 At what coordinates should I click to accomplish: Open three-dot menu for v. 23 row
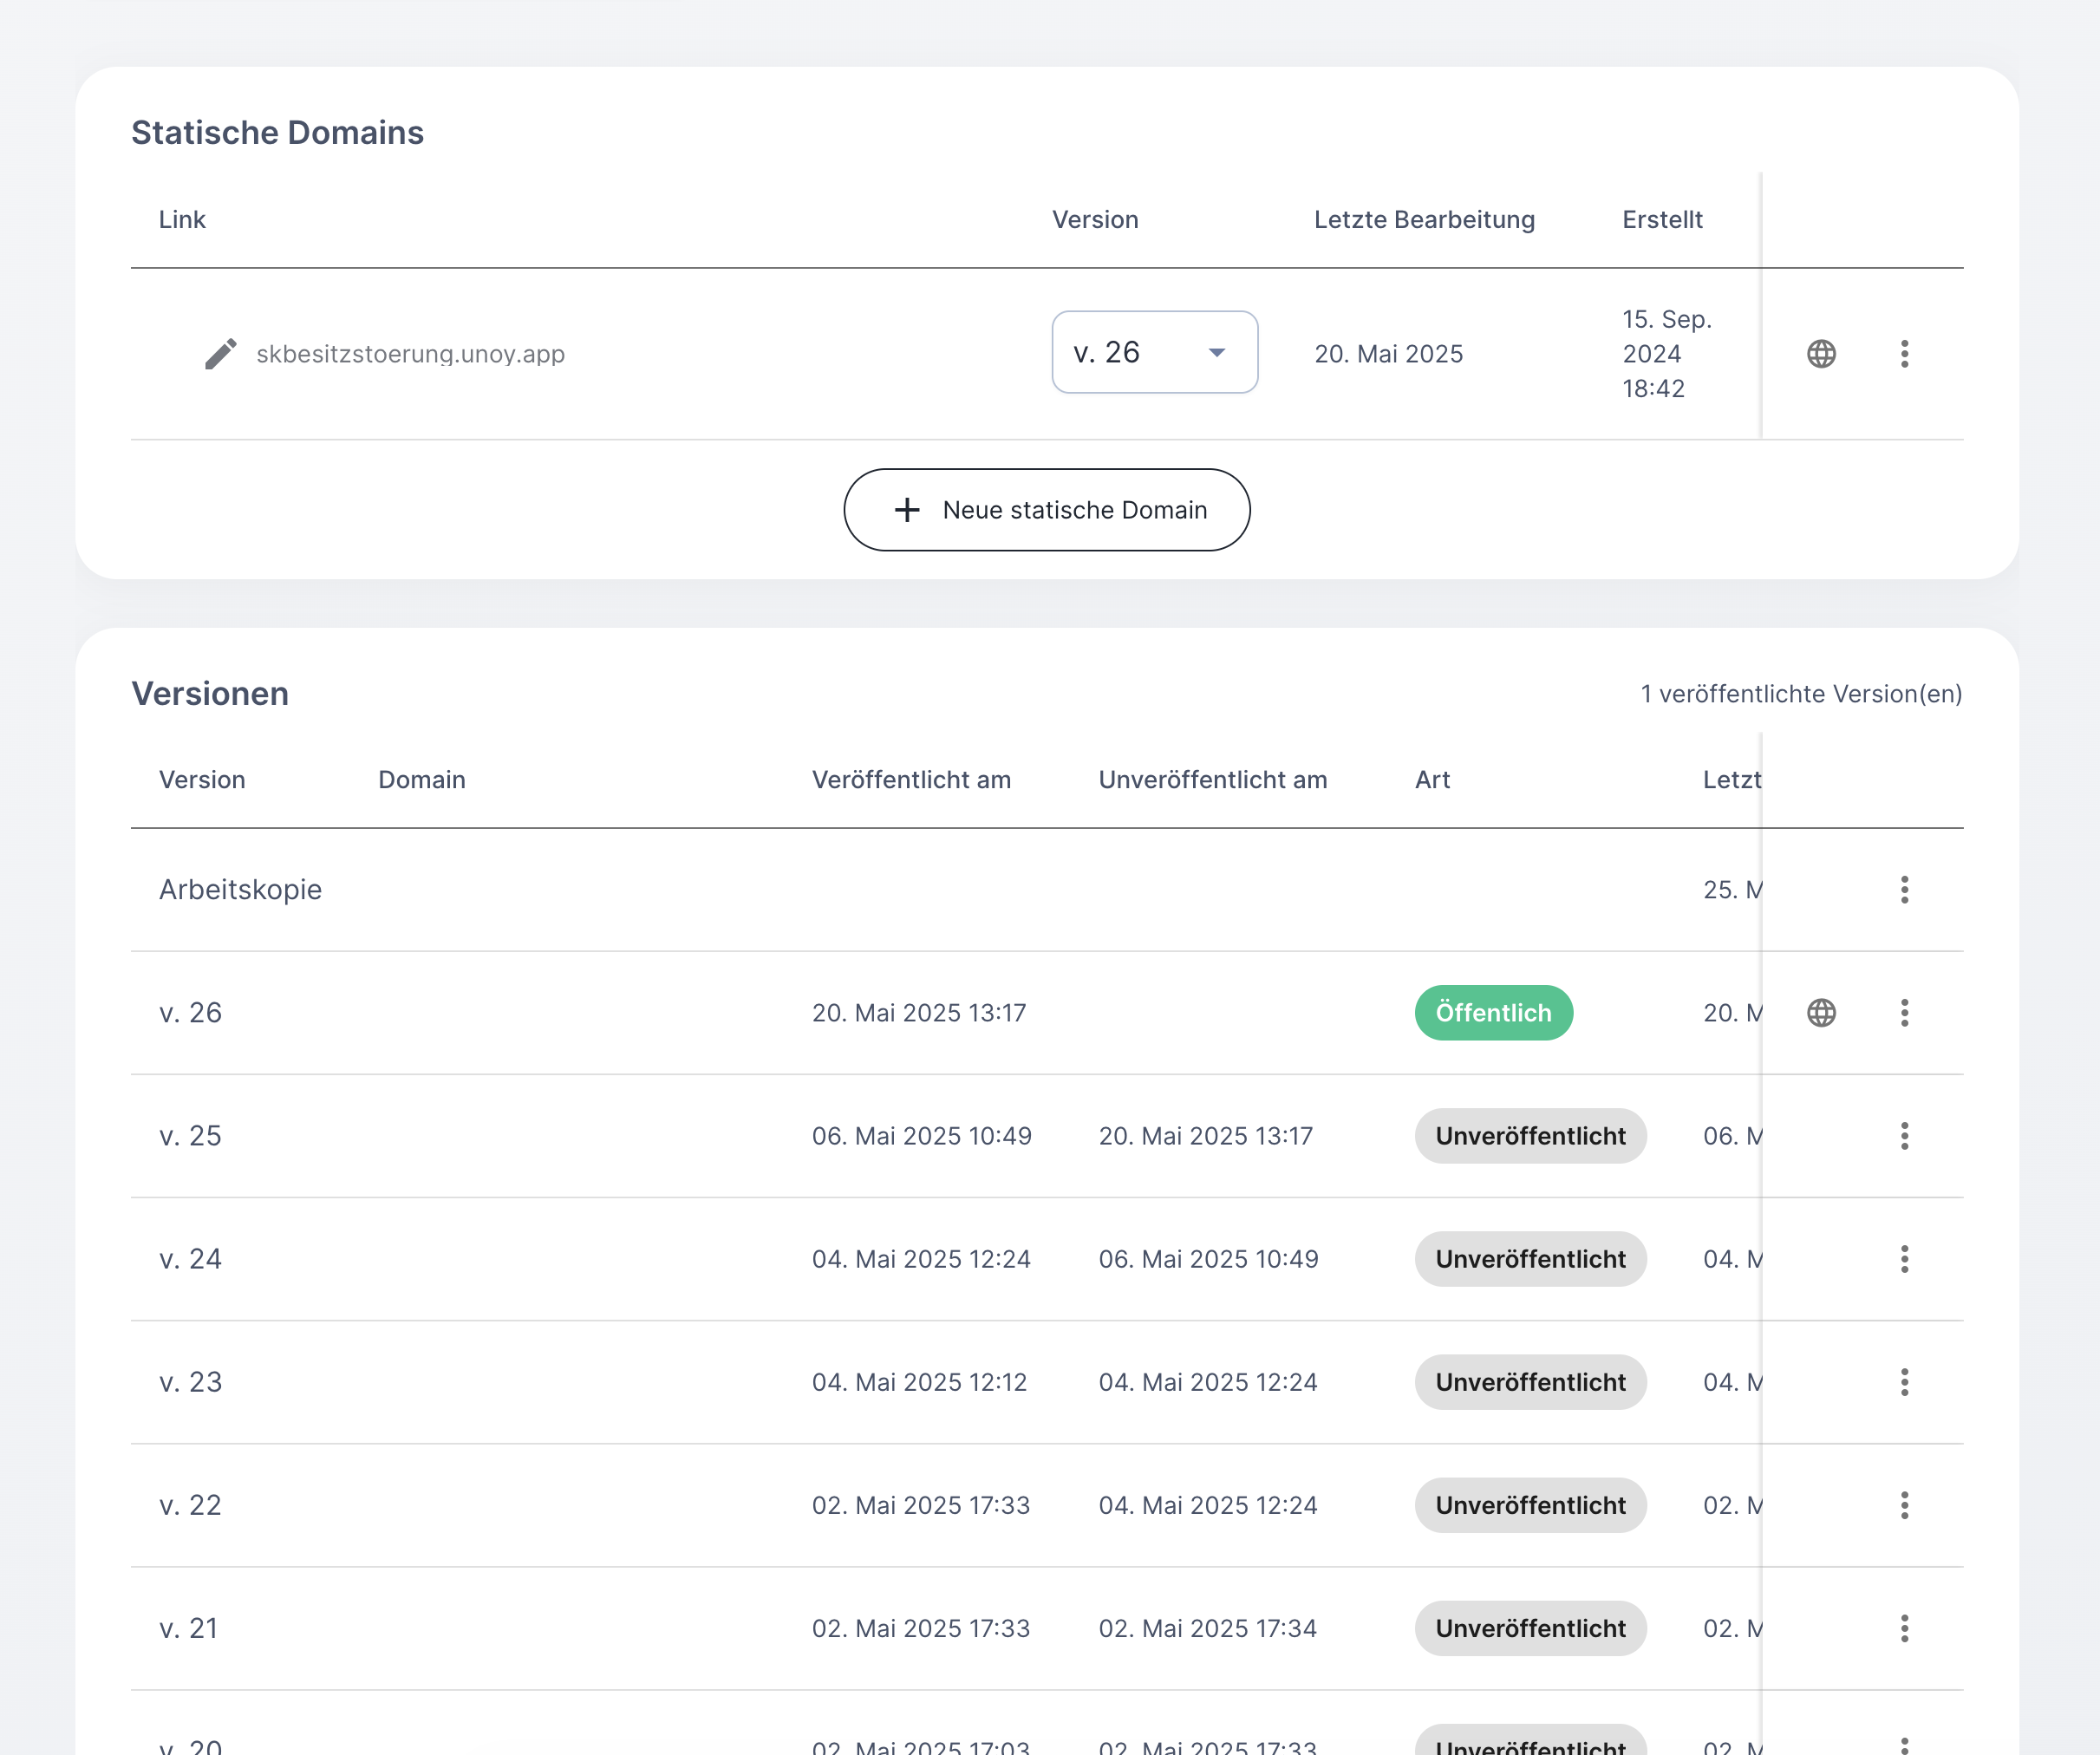pyautogui.click(x=1904, y=1382)
